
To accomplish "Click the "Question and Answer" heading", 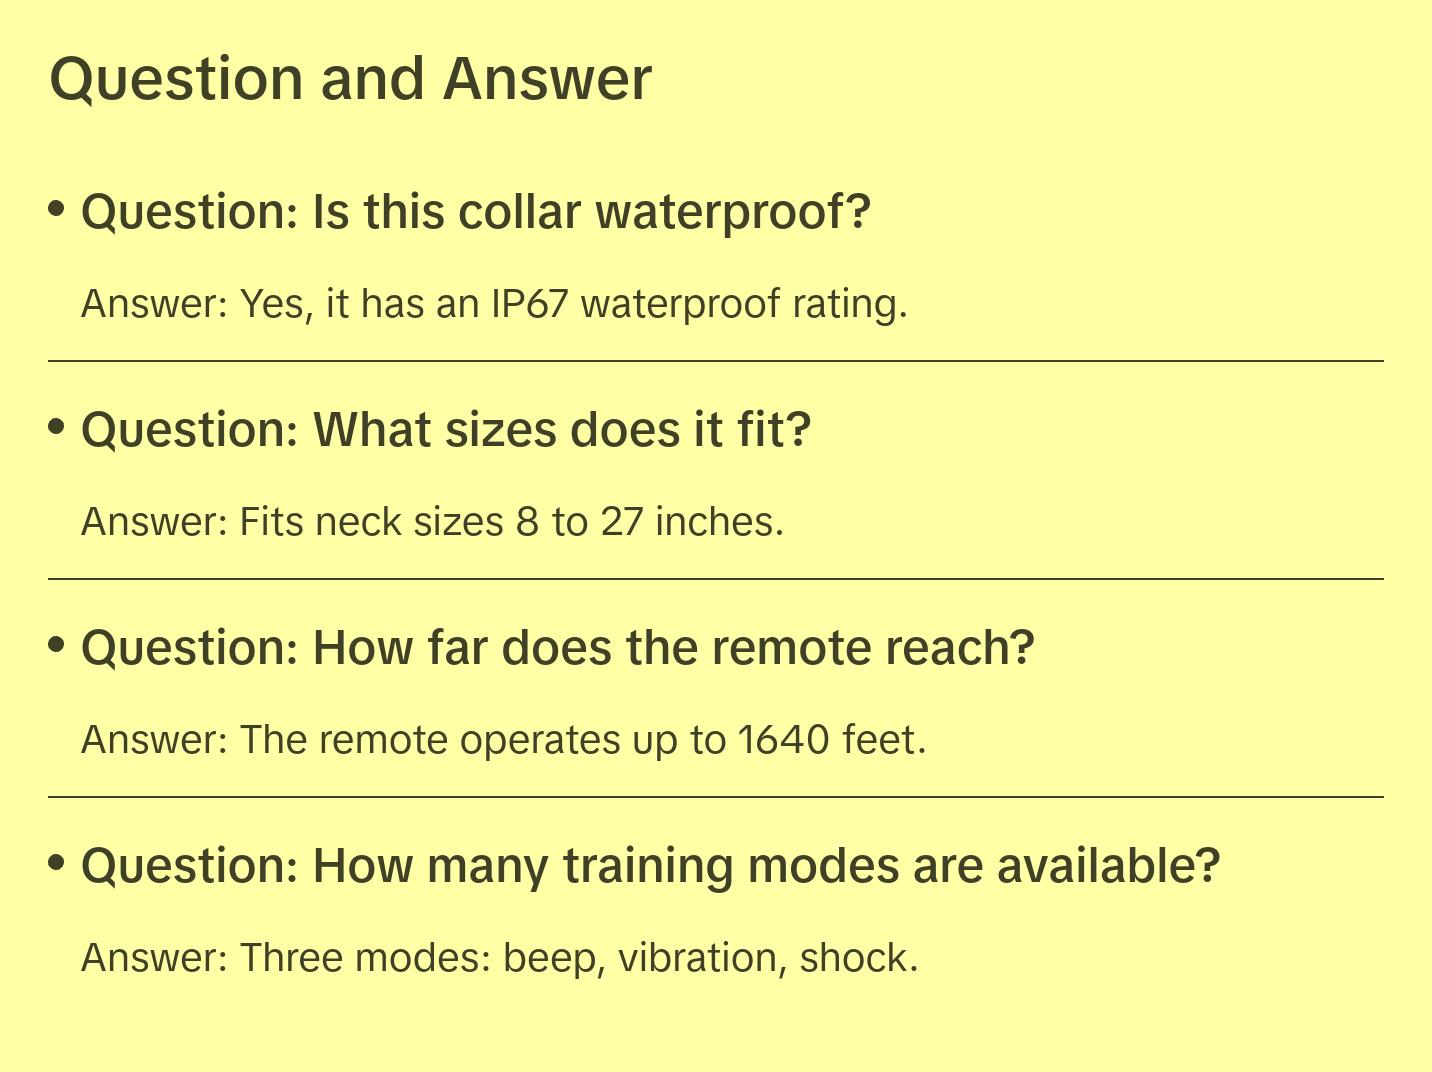I will pyautogui.click(x=350, y=79).
